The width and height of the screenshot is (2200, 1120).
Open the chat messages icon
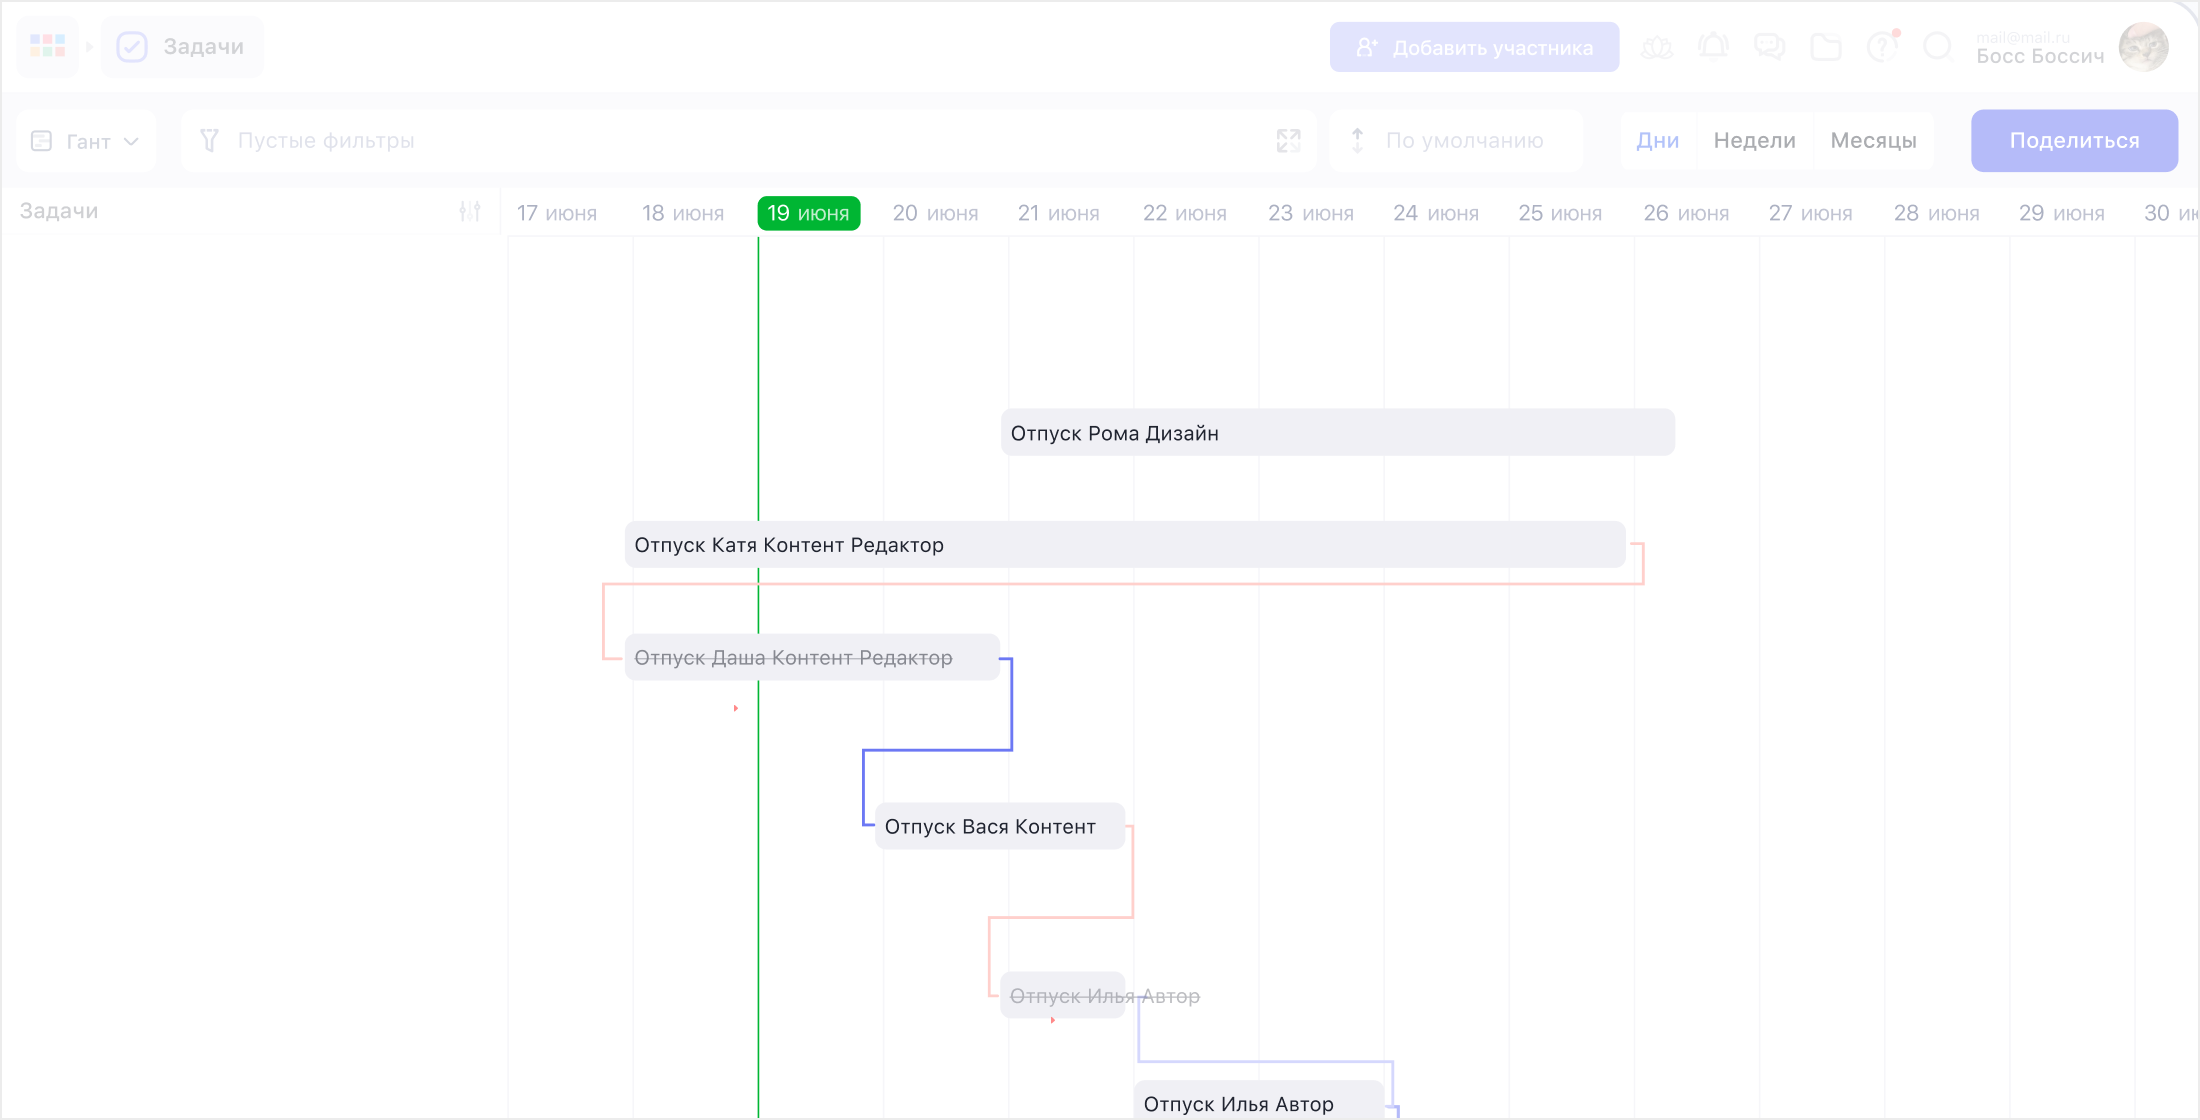click(1769, 47)
